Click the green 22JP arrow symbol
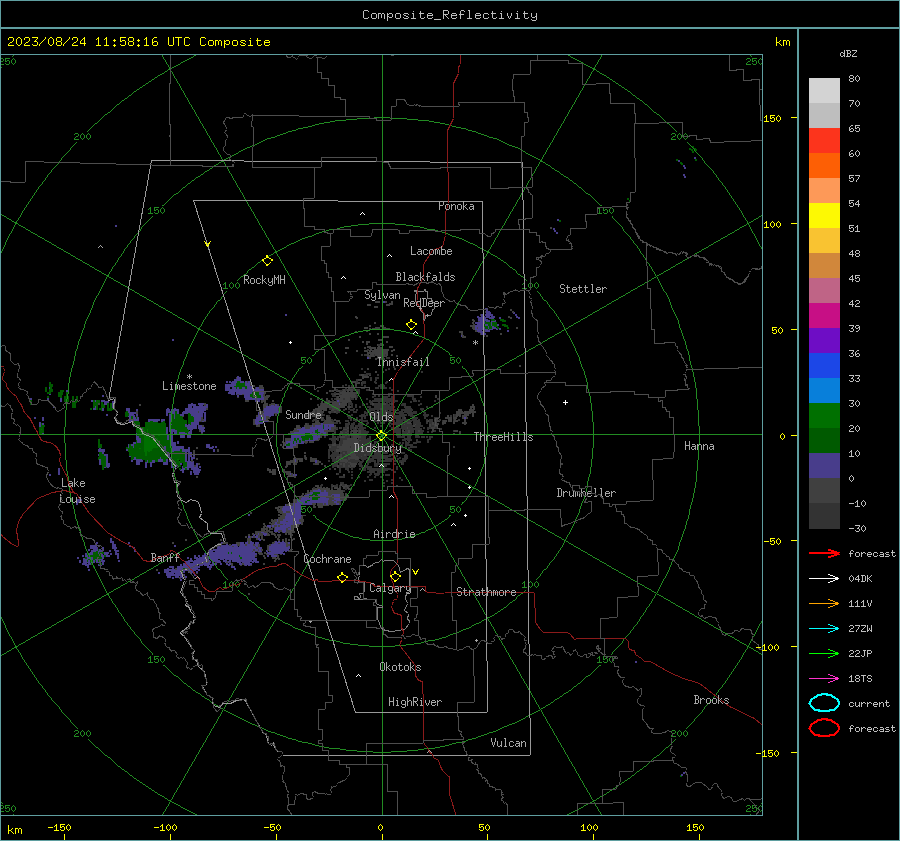Image resolution: width=900 pixels, height=841 pixels. click(x=824, y=653)
